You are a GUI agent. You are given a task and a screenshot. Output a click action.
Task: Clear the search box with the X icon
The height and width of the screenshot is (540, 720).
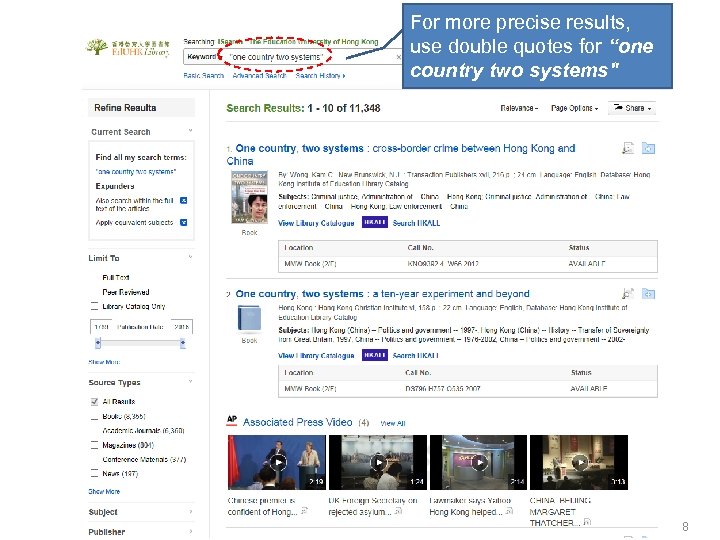click(x=398, y=57)
